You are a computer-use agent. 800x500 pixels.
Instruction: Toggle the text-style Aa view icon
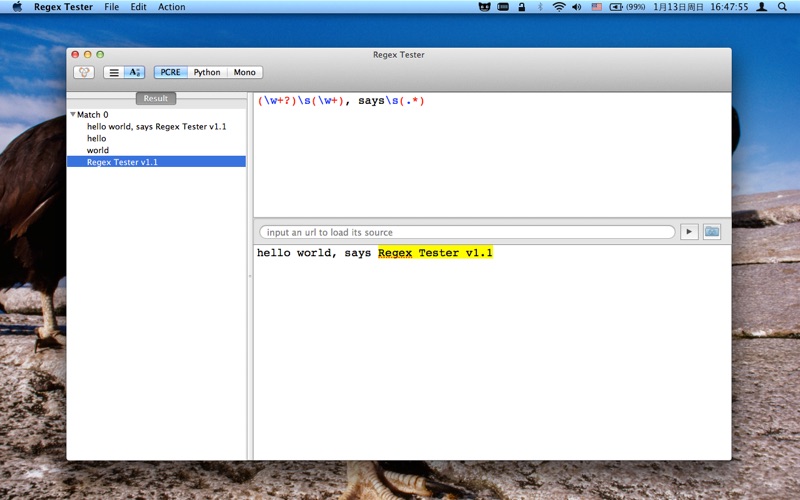coord(135,72)
